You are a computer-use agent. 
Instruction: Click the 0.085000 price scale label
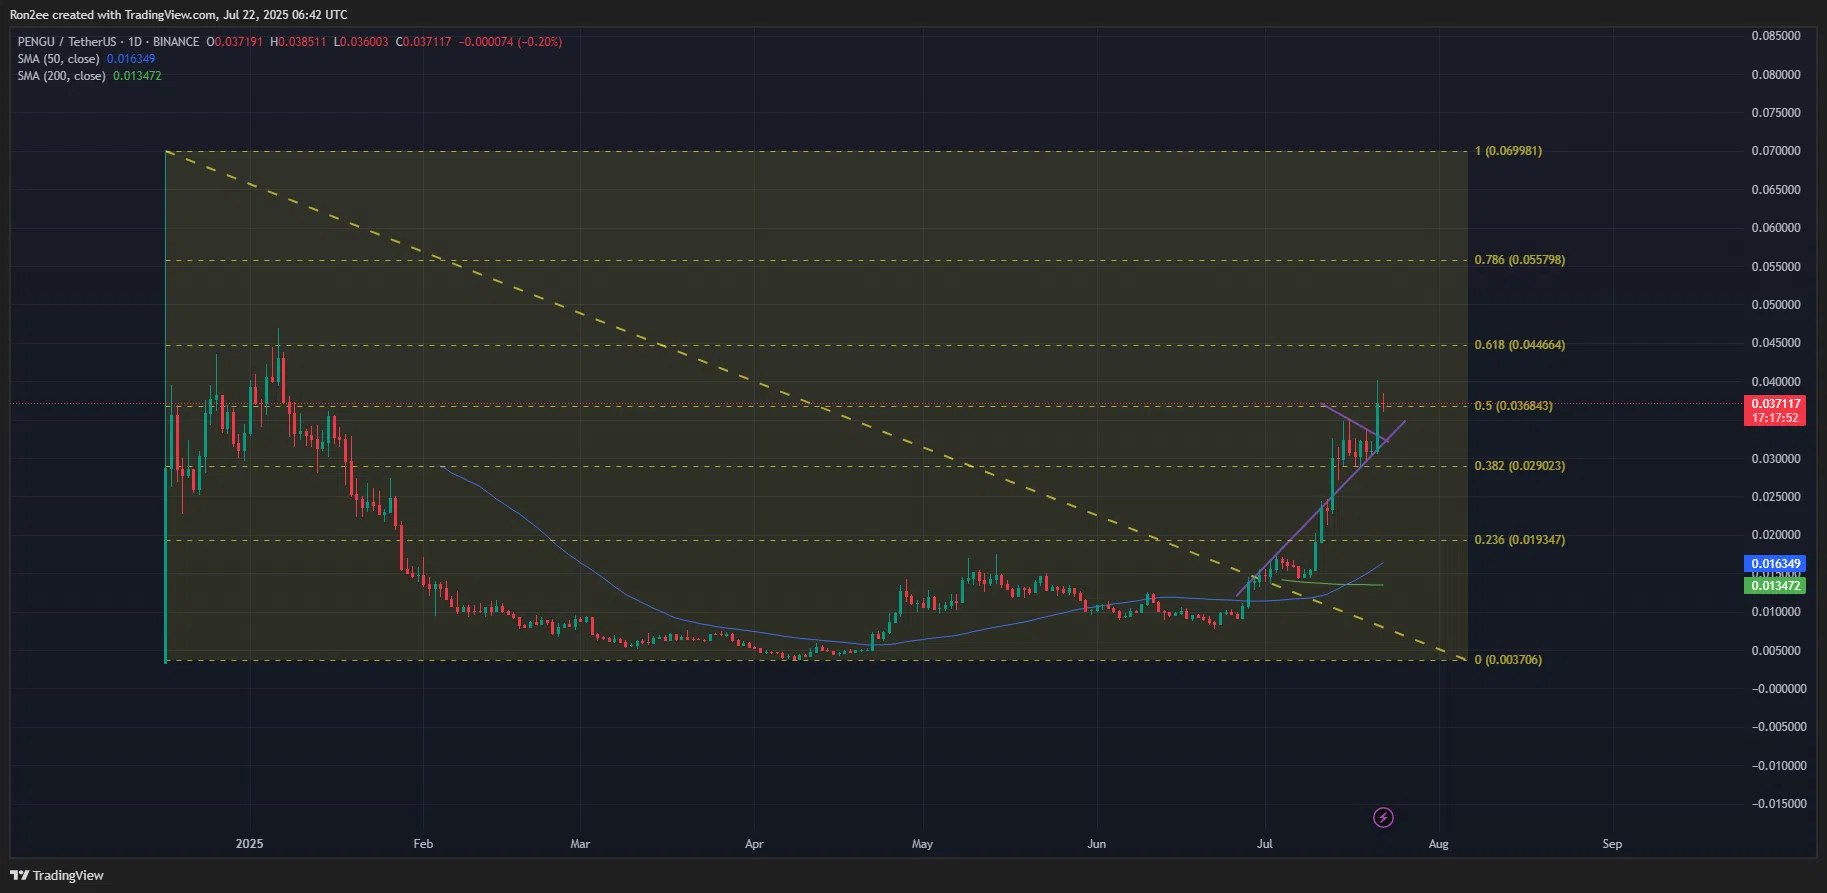pos(1775,36)
